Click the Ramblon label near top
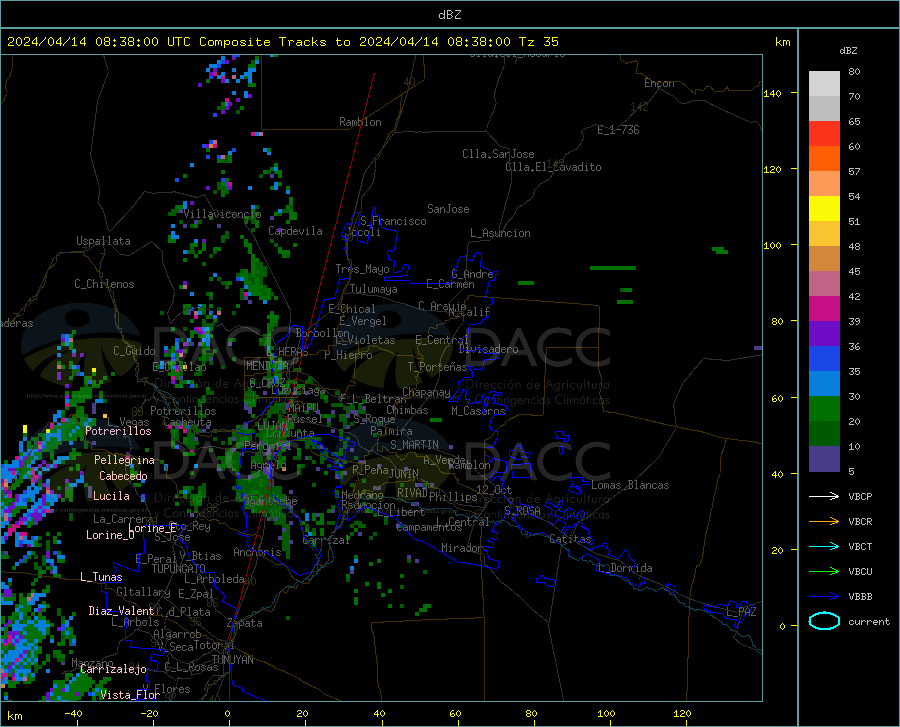The height and width of the screenshot is (727, 900). [x=360, y=122]
